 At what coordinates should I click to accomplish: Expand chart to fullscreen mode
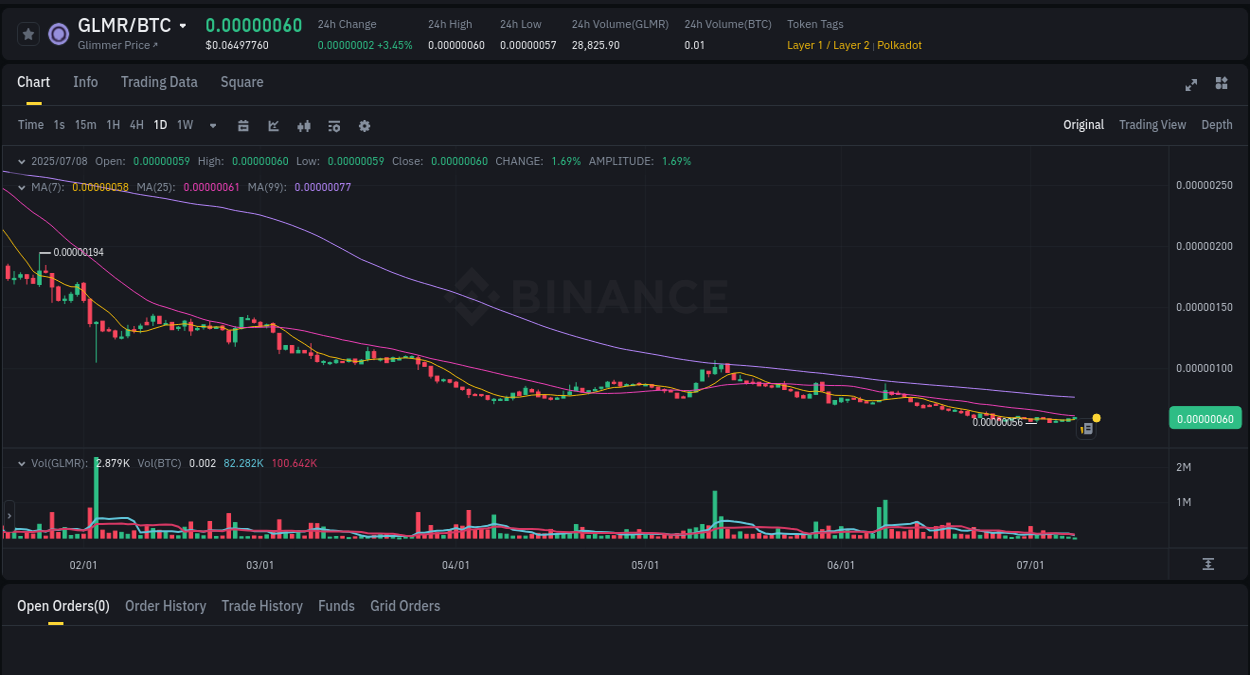[x=1191, y=85]
